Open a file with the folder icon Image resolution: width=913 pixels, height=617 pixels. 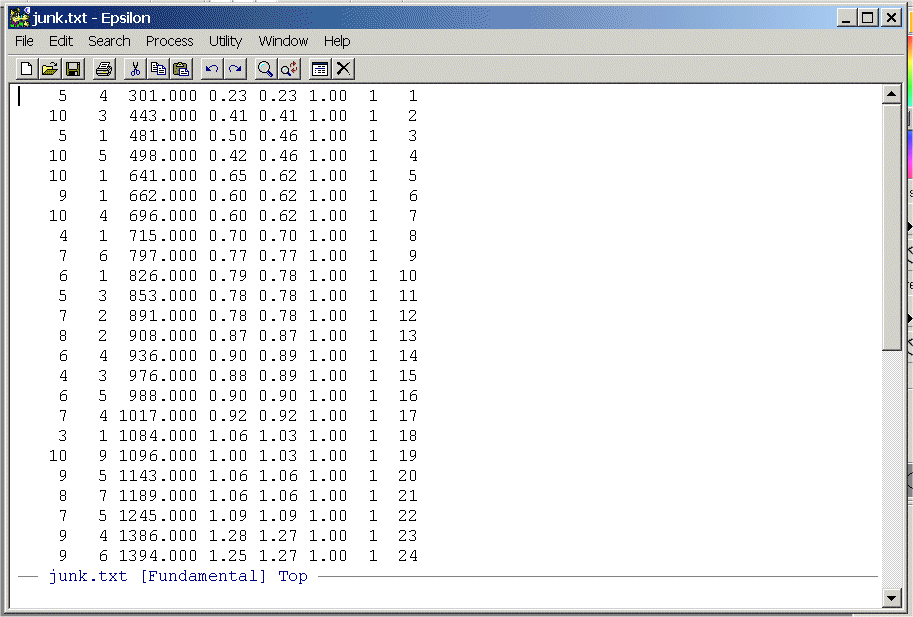(50, 69)
